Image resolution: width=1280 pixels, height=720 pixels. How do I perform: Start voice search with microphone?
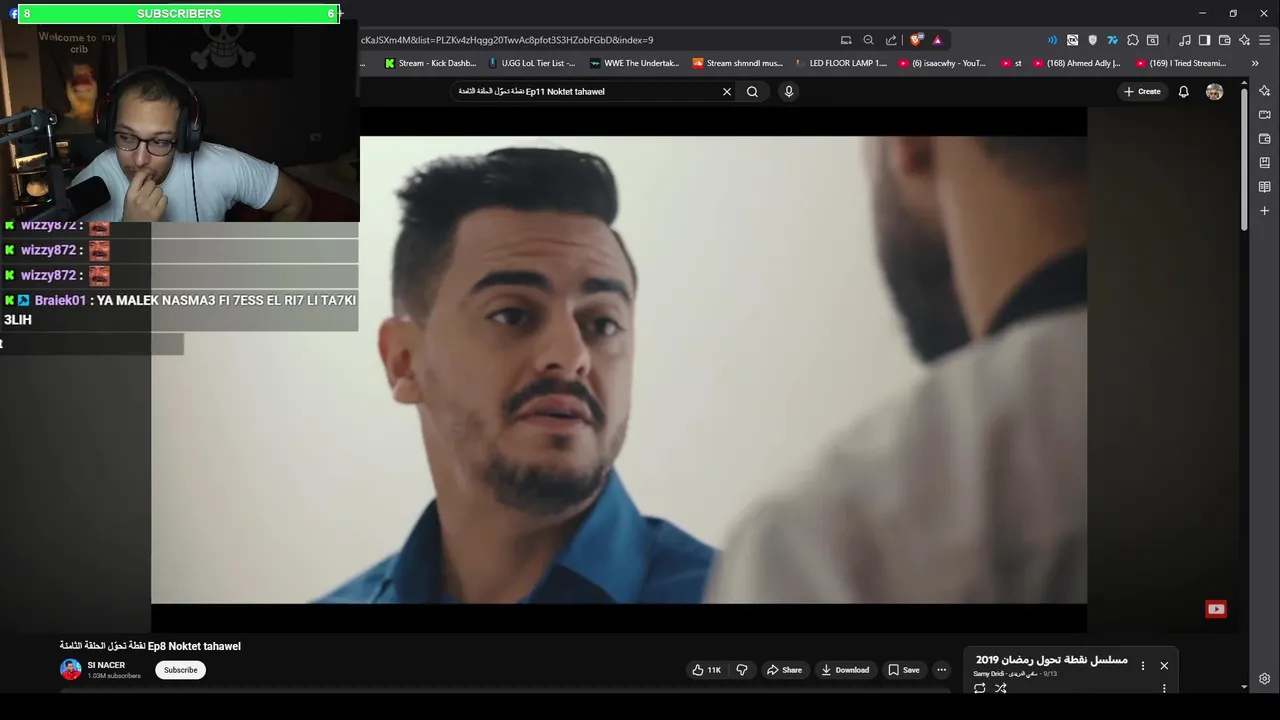point(788,91)
